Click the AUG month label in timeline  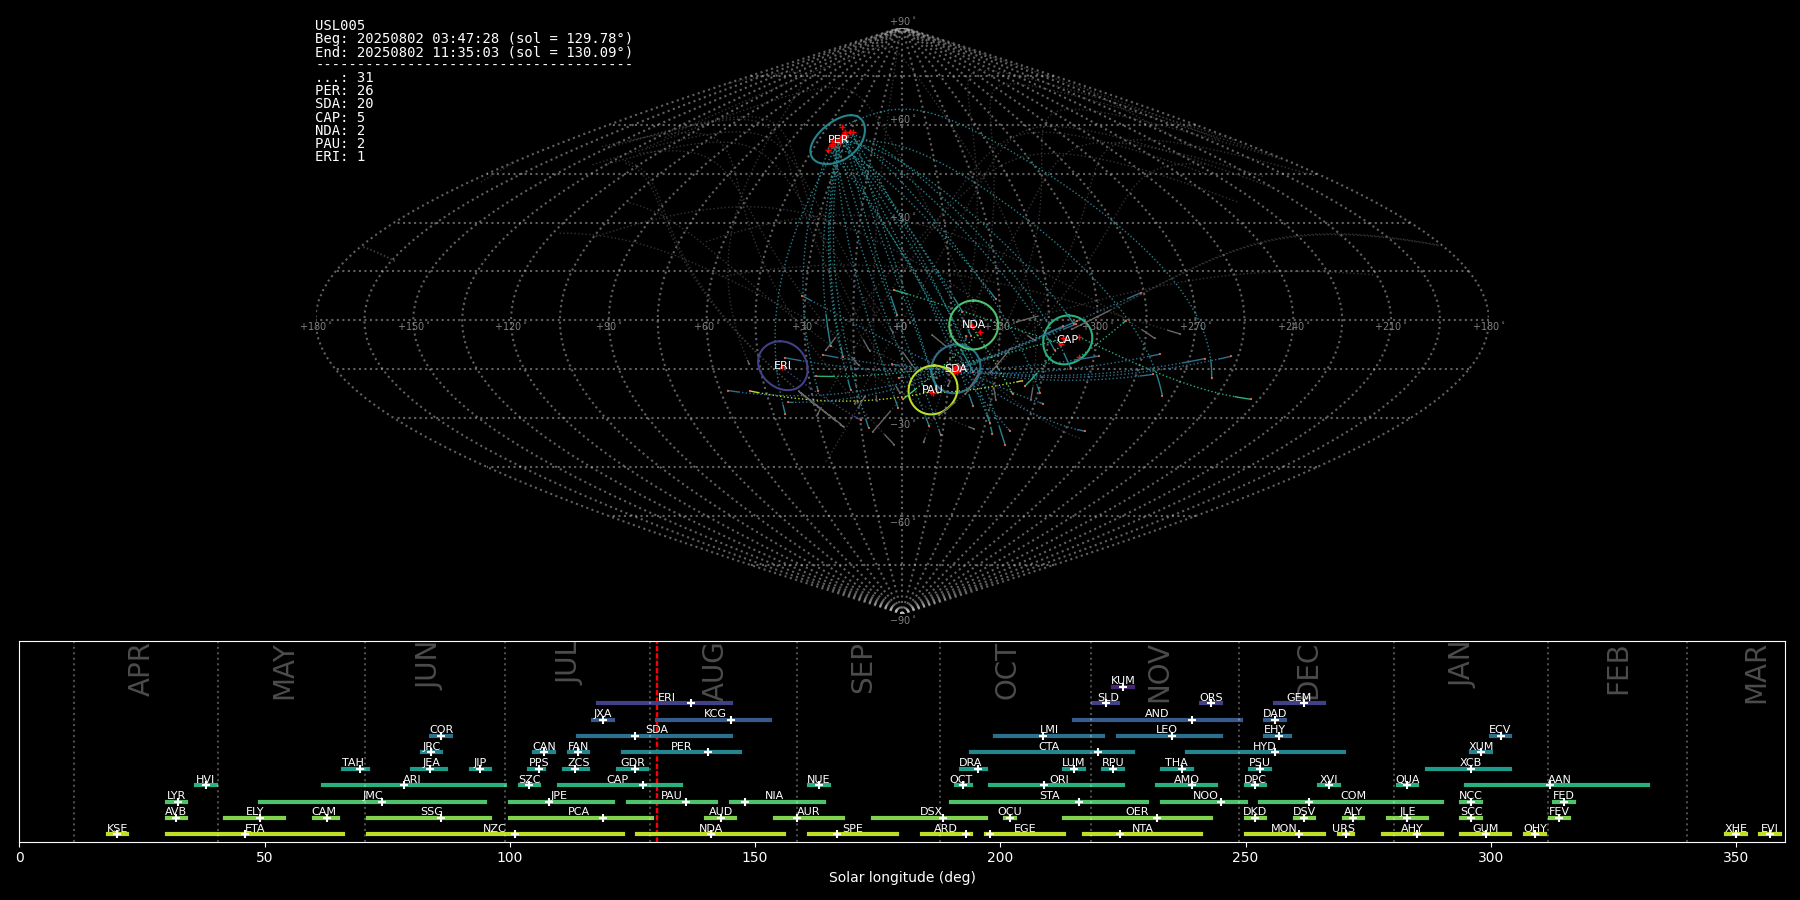pos(712,672)
